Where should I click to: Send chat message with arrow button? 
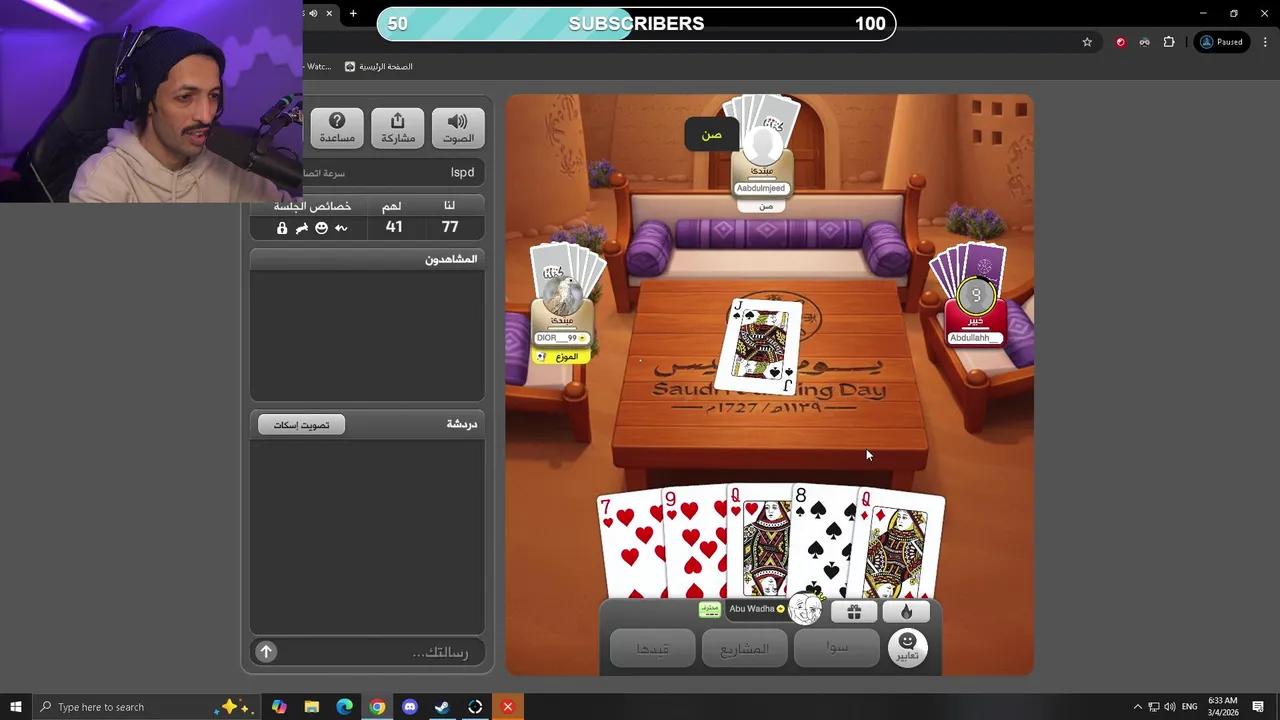266,652
